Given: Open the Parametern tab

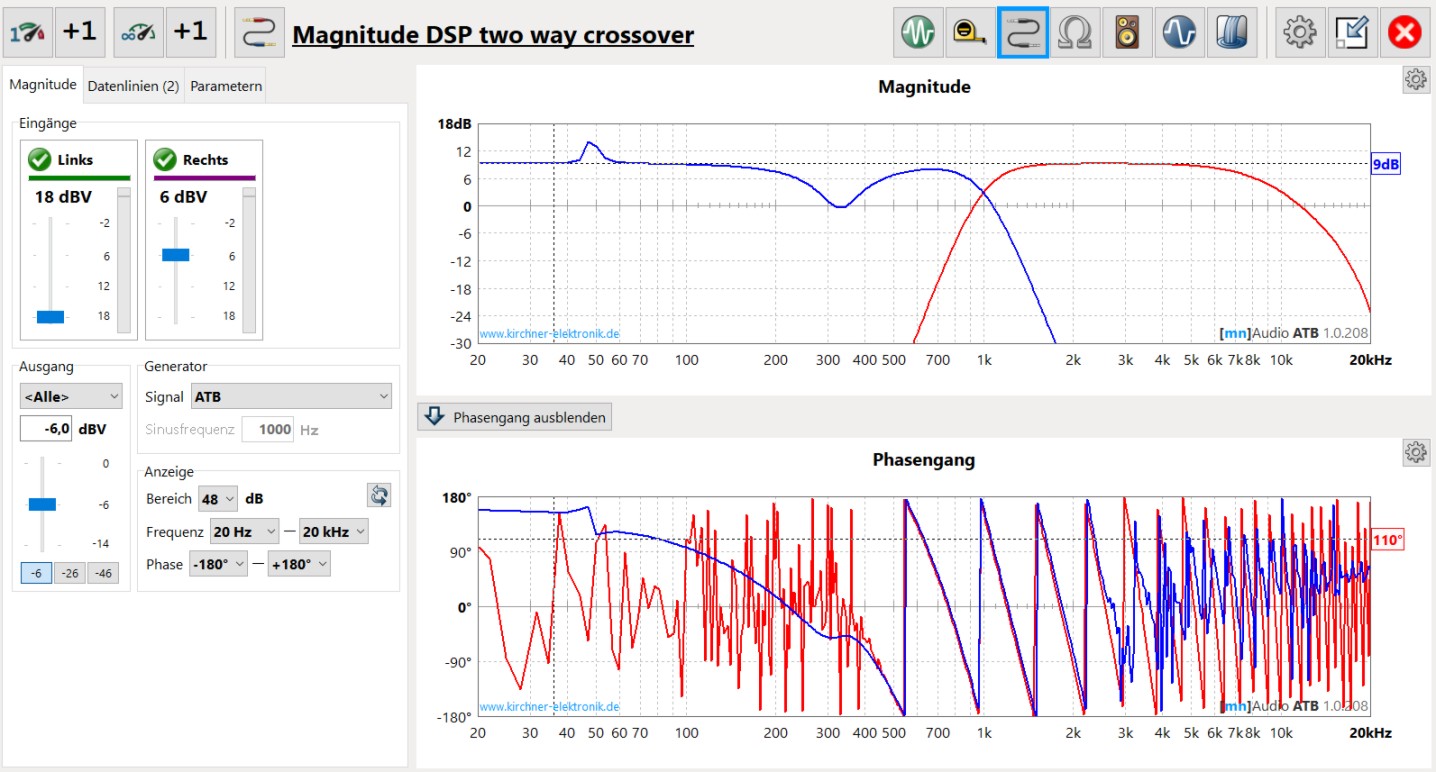Looking at the screenshot, I should (x=225, y=85).
